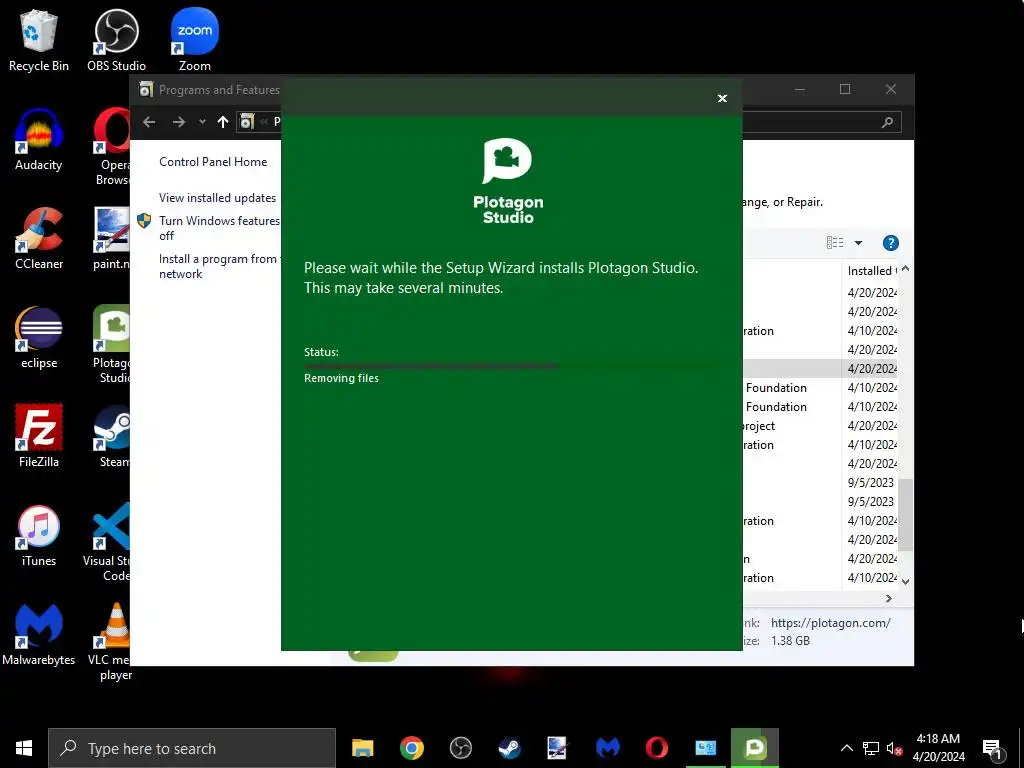This screenshot has height=768, width=1024.
Task: Launch Zoom from the desktop
Action: pos(195,40)
